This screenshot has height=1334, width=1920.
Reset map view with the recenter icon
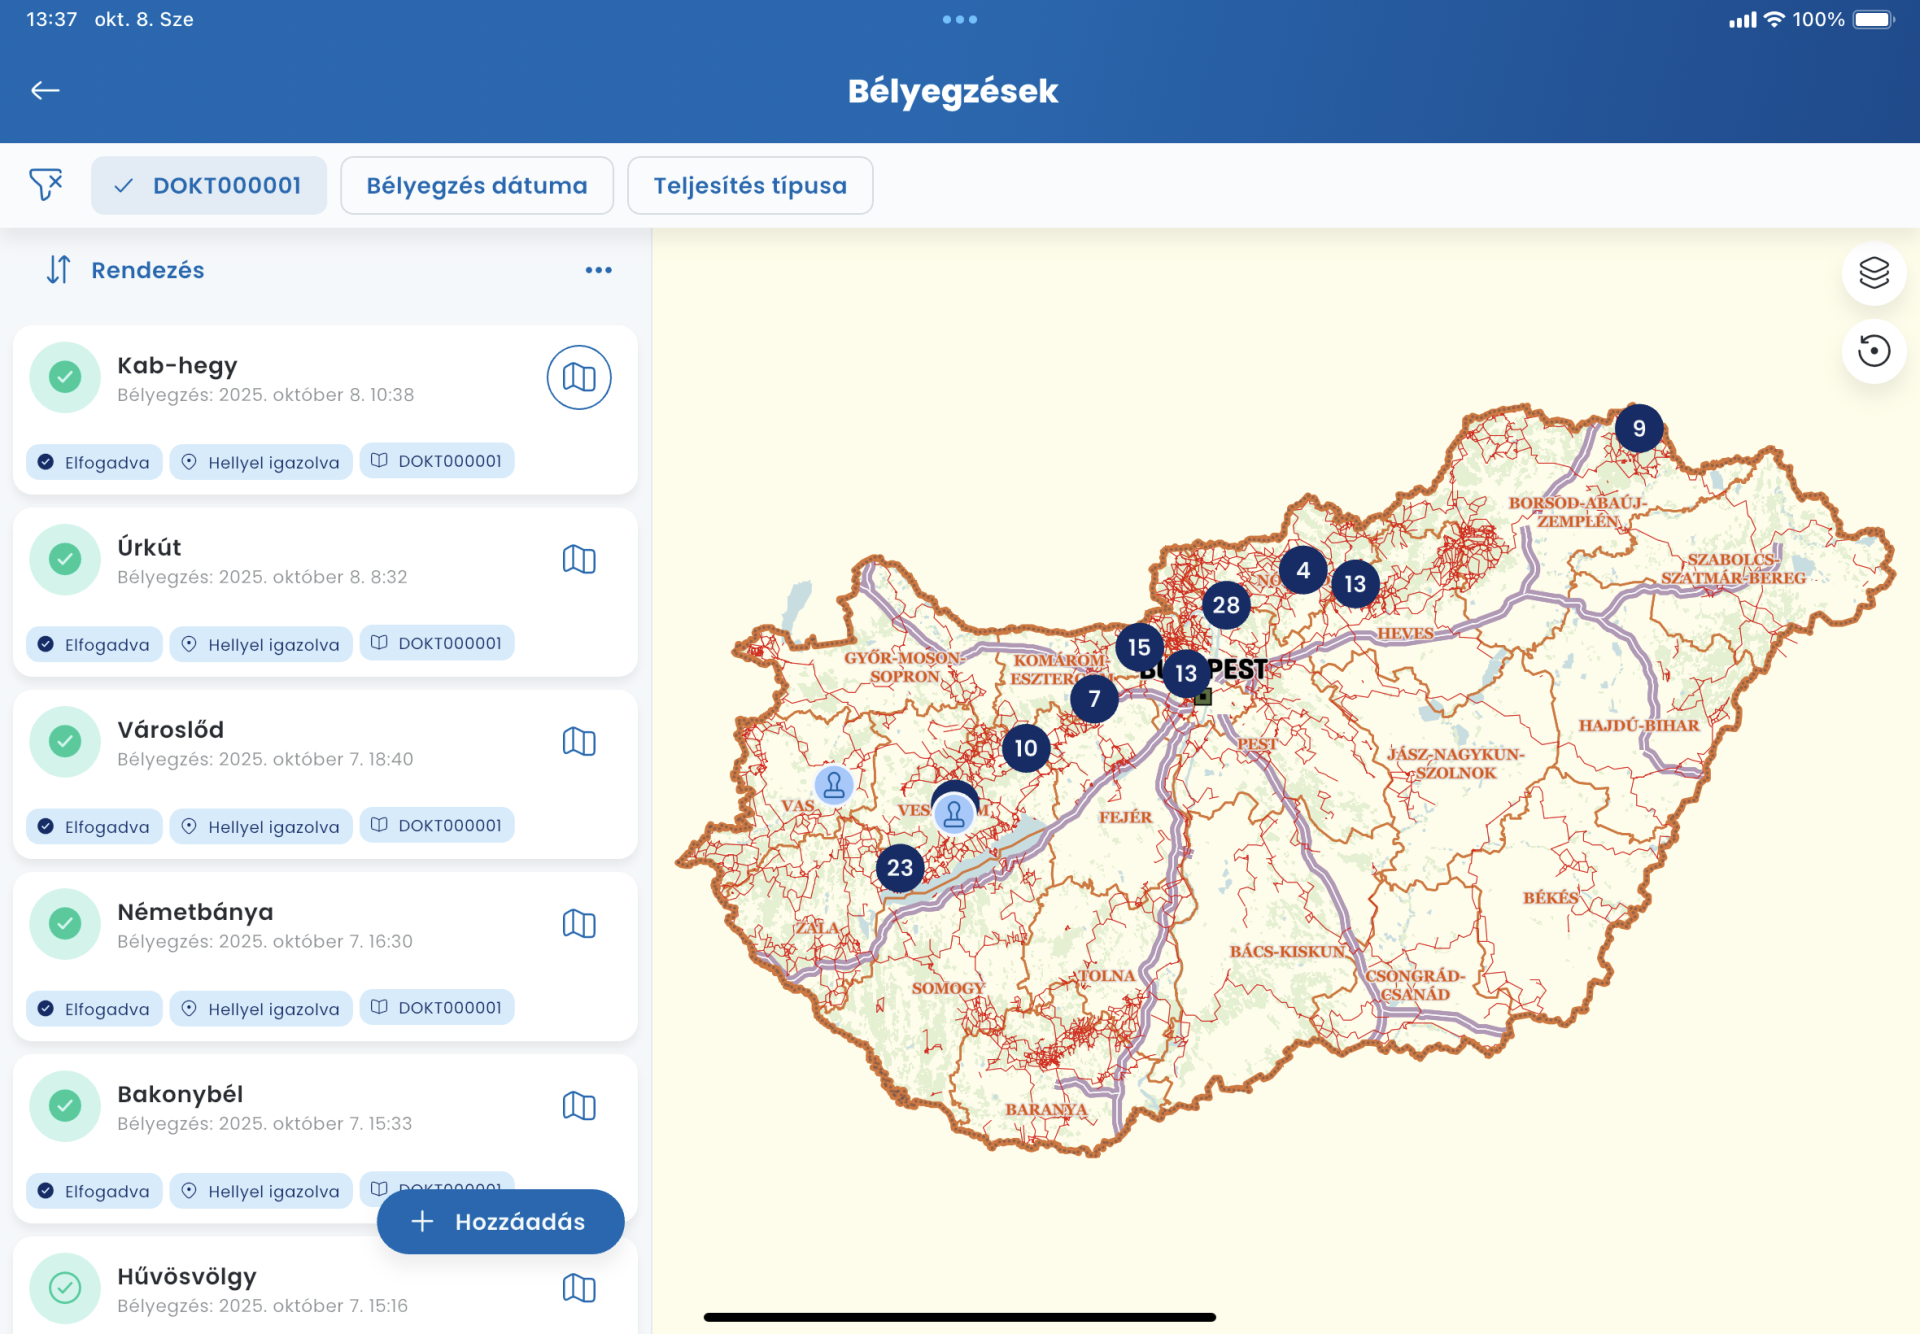click(x=1873, y=351)
